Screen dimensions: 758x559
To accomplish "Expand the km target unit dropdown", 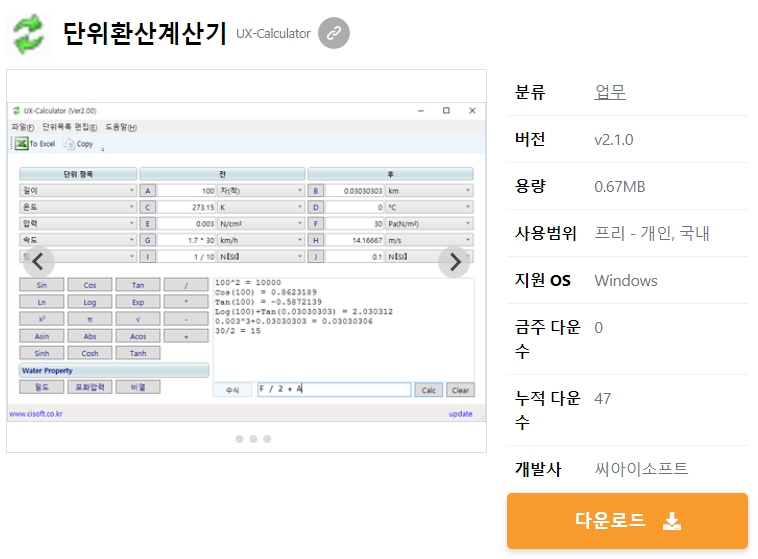I will tap(429, 191).
